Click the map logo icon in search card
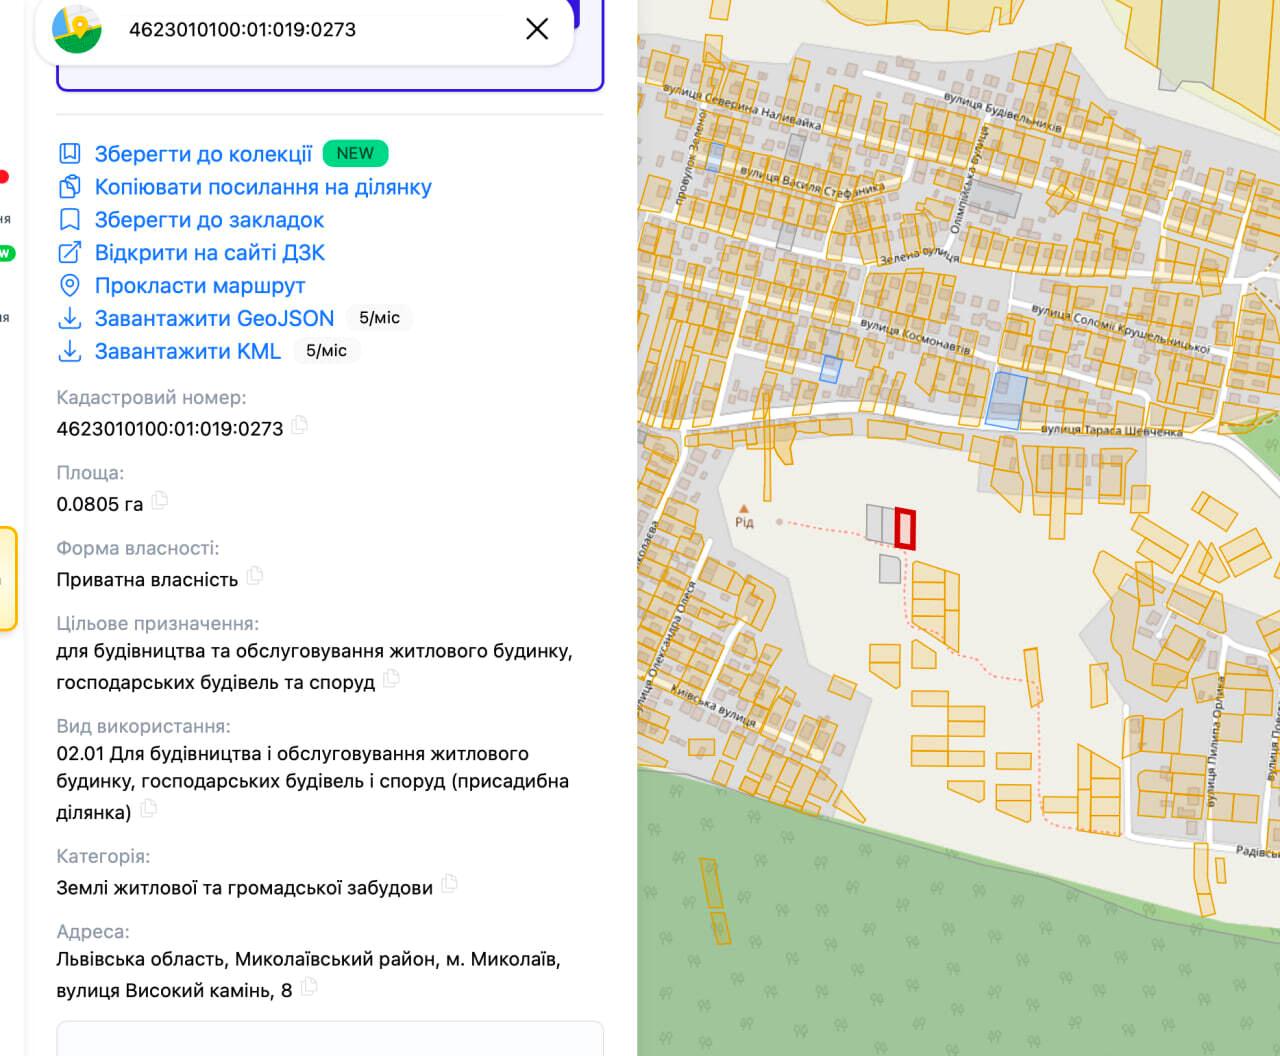The height and width of the screenshot is (1056, 1280). pos(77,29)
